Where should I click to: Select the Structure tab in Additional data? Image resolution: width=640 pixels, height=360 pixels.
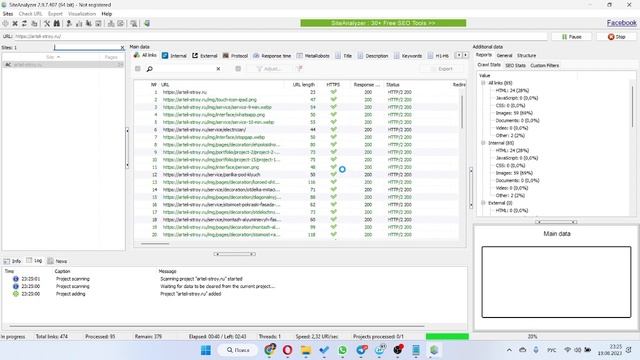pos(527,56)
